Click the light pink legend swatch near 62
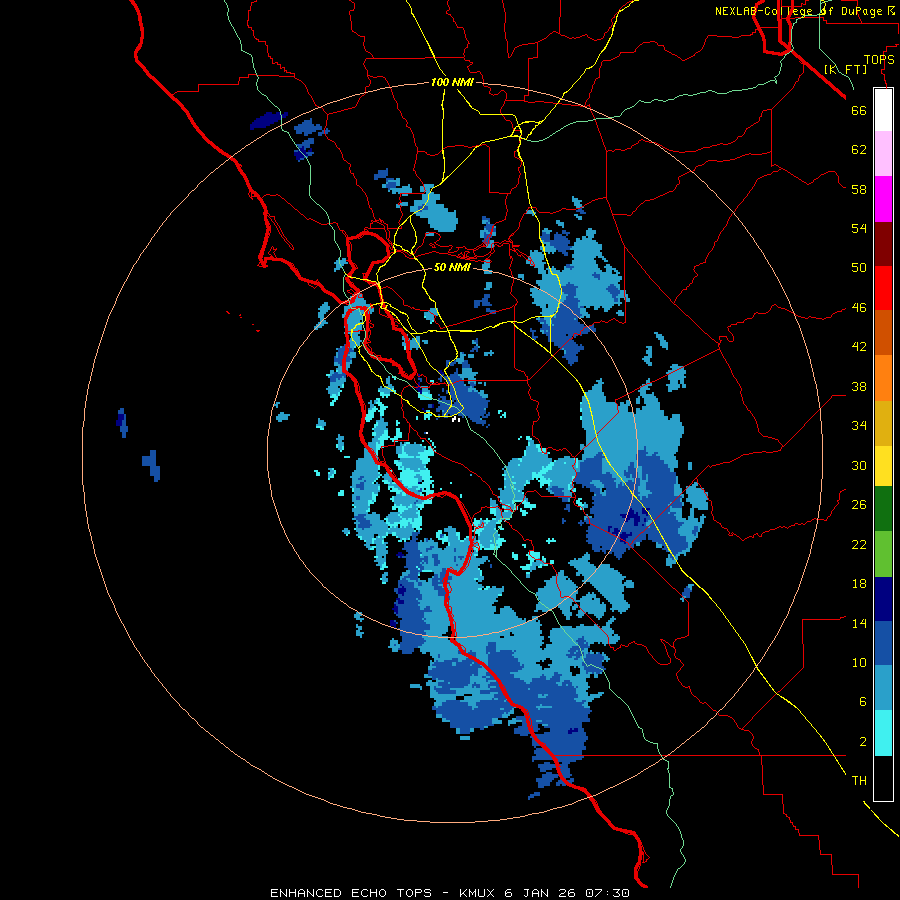 click(883, 154)
